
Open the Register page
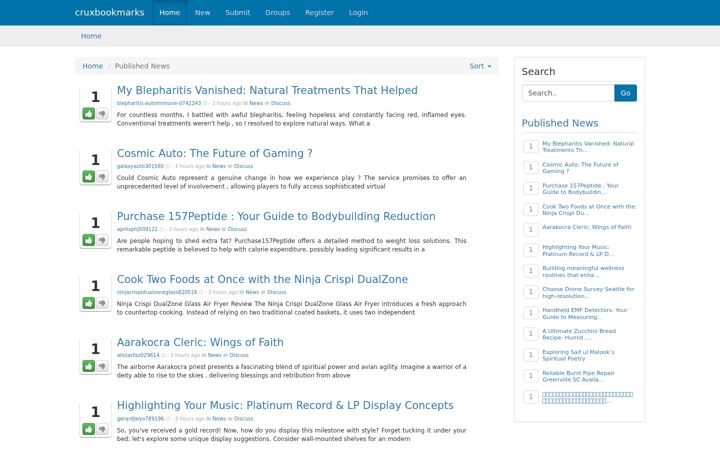(x=319, y=12)
